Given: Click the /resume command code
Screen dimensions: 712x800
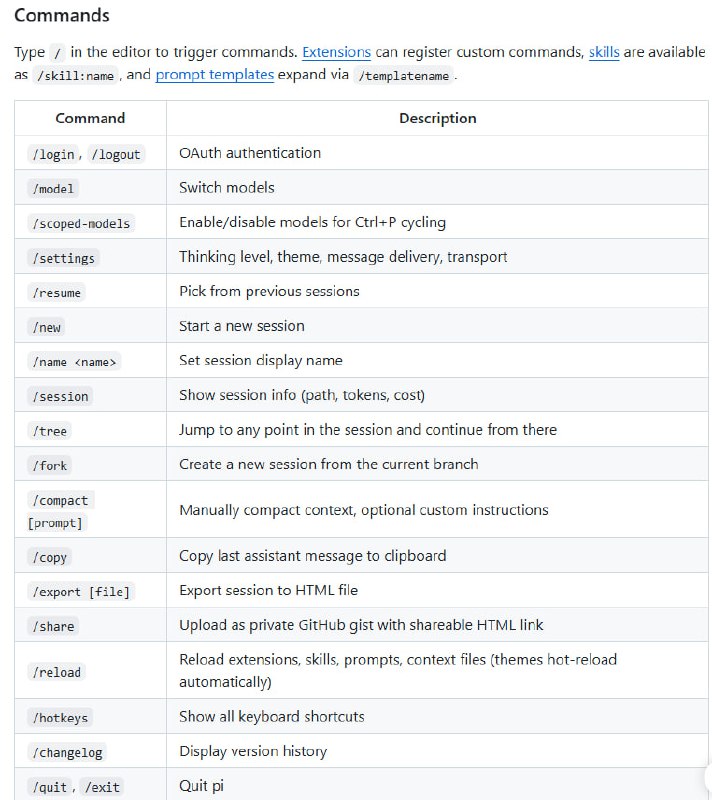Looking at the screenshot, I should (x=57, y=293).
